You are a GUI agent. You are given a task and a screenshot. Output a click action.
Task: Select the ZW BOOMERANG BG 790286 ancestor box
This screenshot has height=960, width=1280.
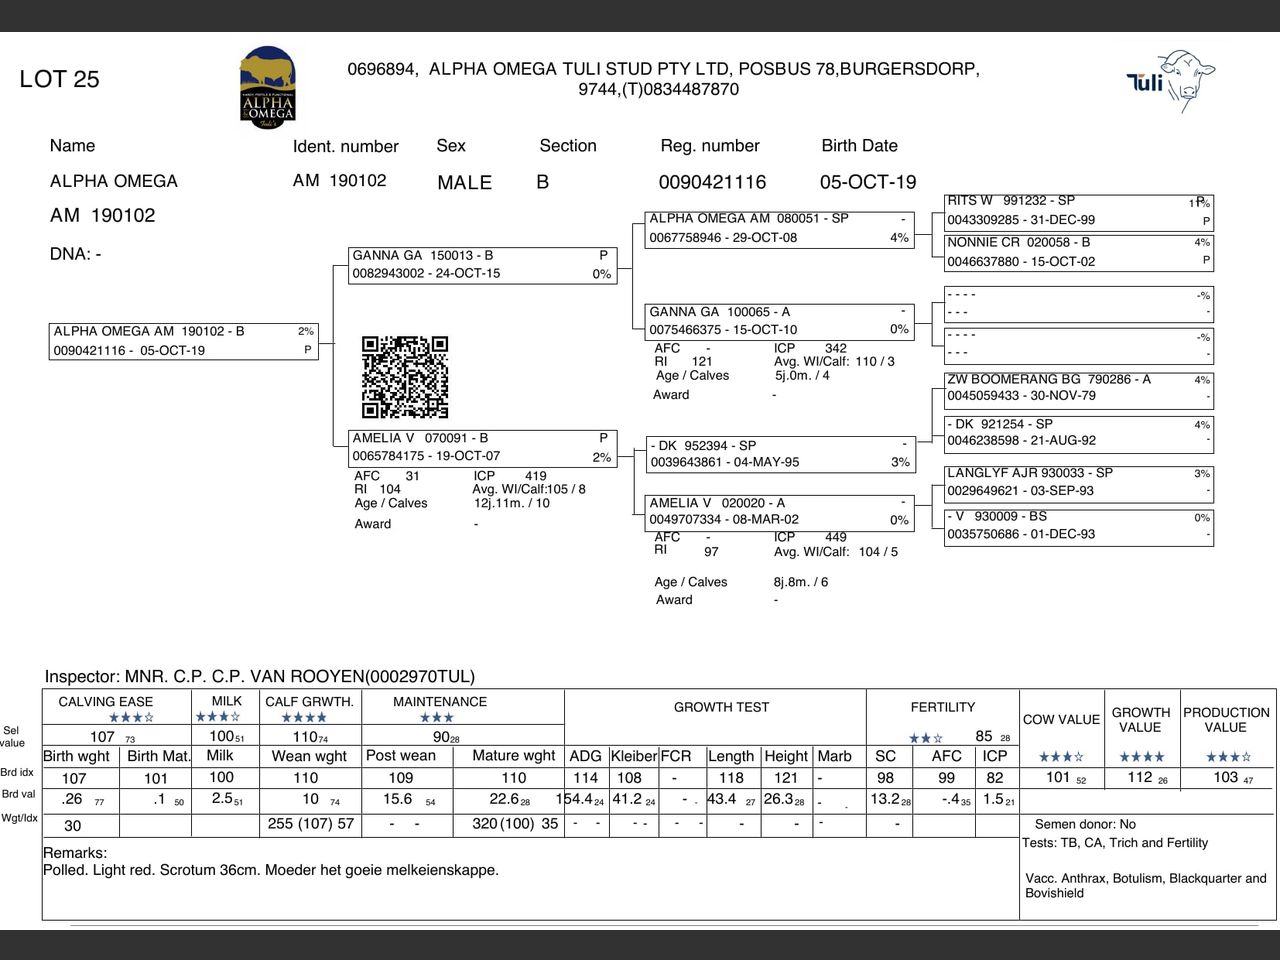tap(1078, 388)
